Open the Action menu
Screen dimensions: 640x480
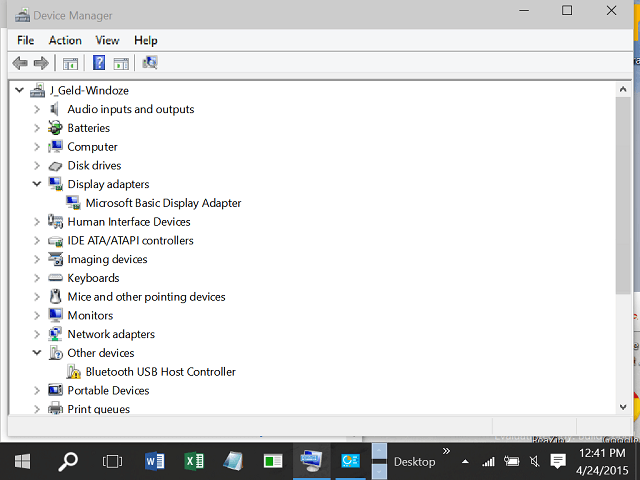point(65,40)
